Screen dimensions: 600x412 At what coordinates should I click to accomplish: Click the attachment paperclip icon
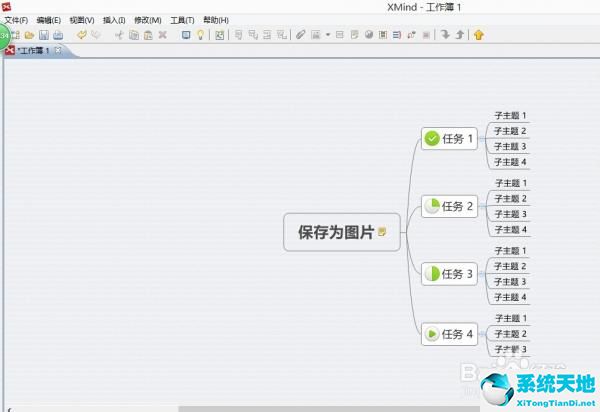coord(301,35)
